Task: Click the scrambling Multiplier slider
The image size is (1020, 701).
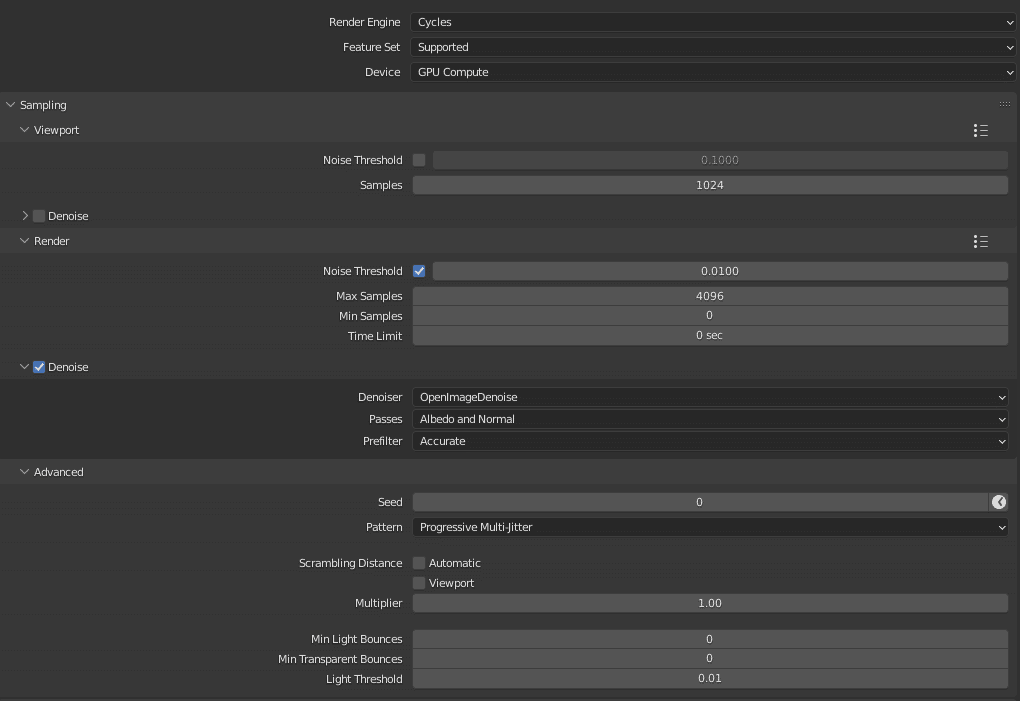Action: 710,603
